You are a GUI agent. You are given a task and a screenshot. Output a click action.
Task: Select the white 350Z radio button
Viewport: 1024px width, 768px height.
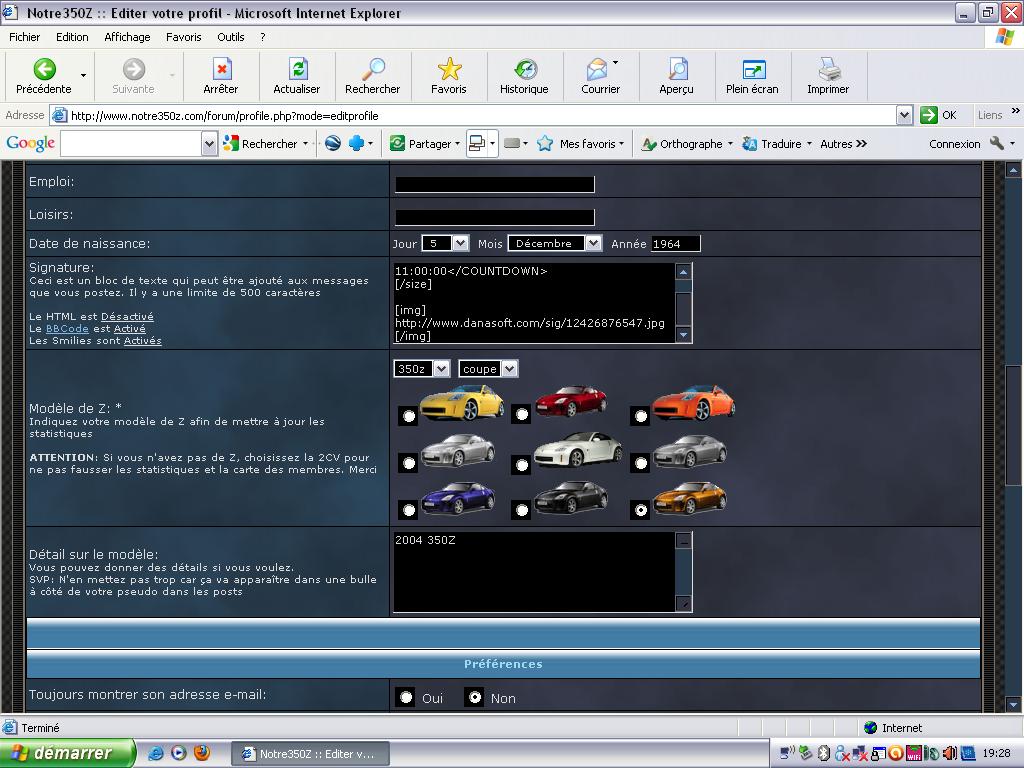pyautogui.click(x=521, y=465)
